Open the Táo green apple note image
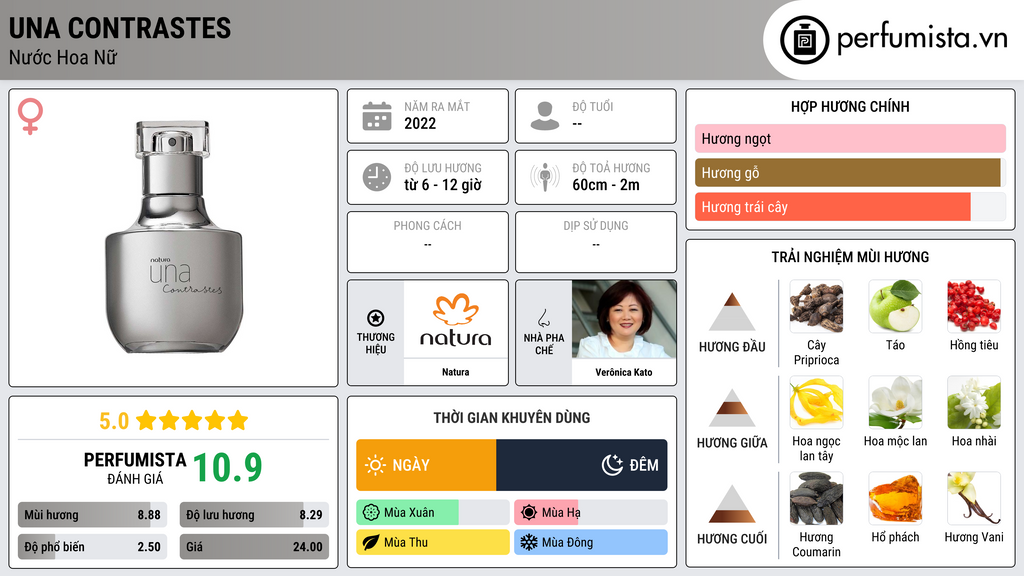 pos(895,306)
